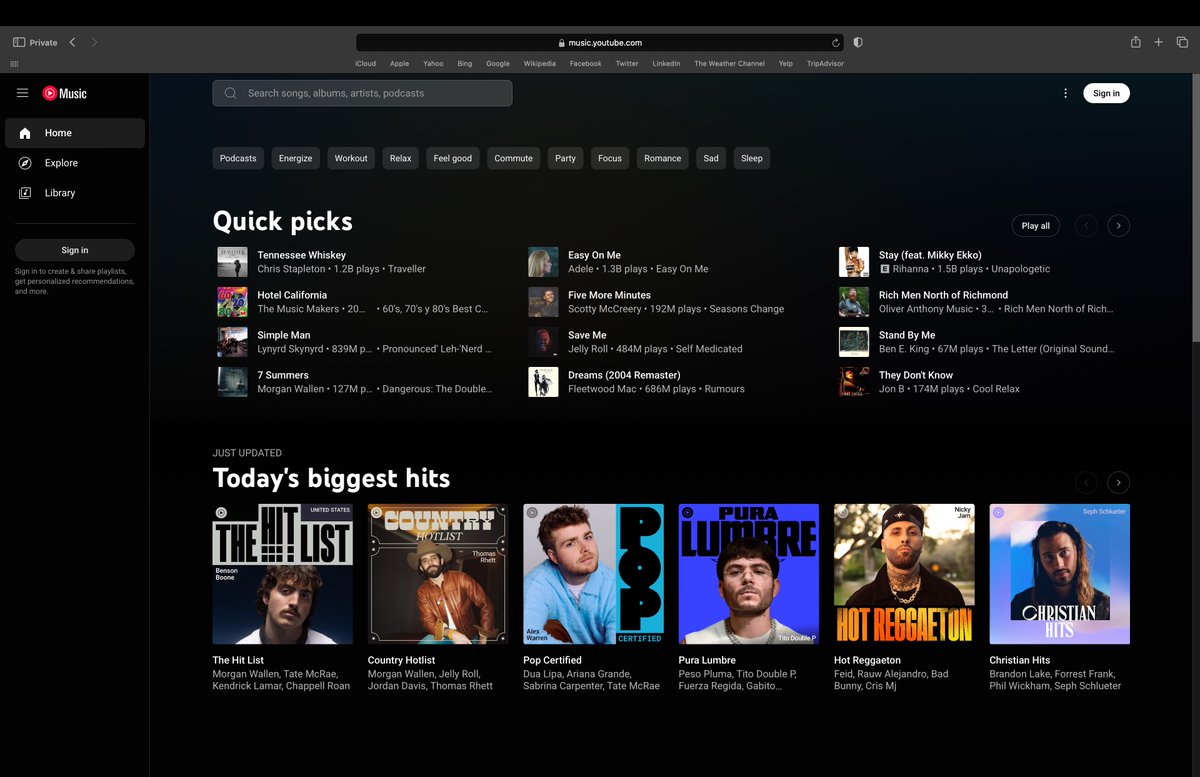The image size is (1200, 777).
Task: Open The Hit List playlist cover
Action: coord(282,574)
